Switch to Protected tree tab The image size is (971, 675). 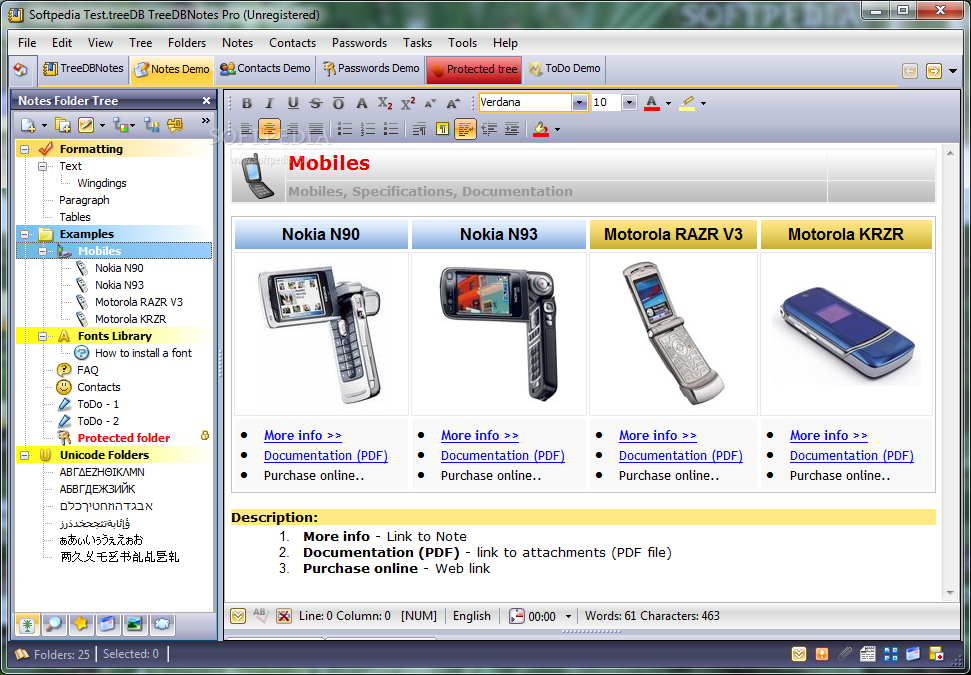(x=474, y=69)
